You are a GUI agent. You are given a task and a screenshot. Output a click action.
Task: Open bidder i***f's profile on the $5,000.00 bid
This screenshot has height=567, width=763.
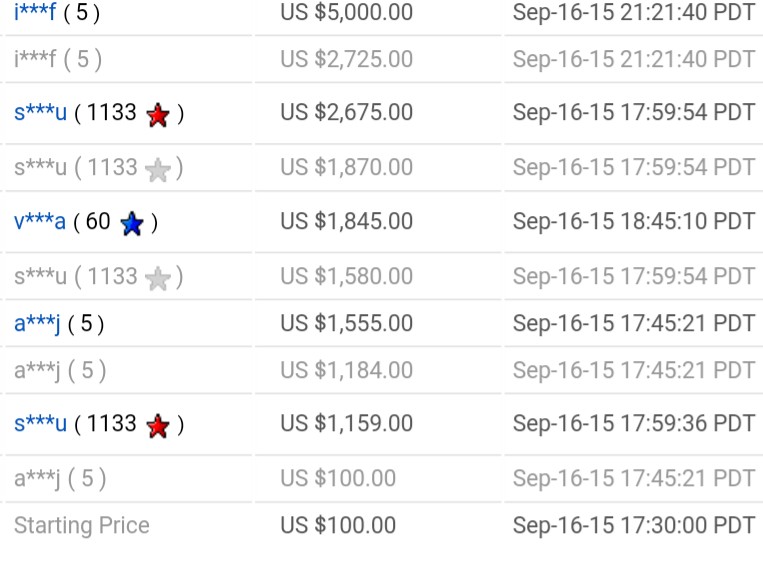tap(35, 13)
